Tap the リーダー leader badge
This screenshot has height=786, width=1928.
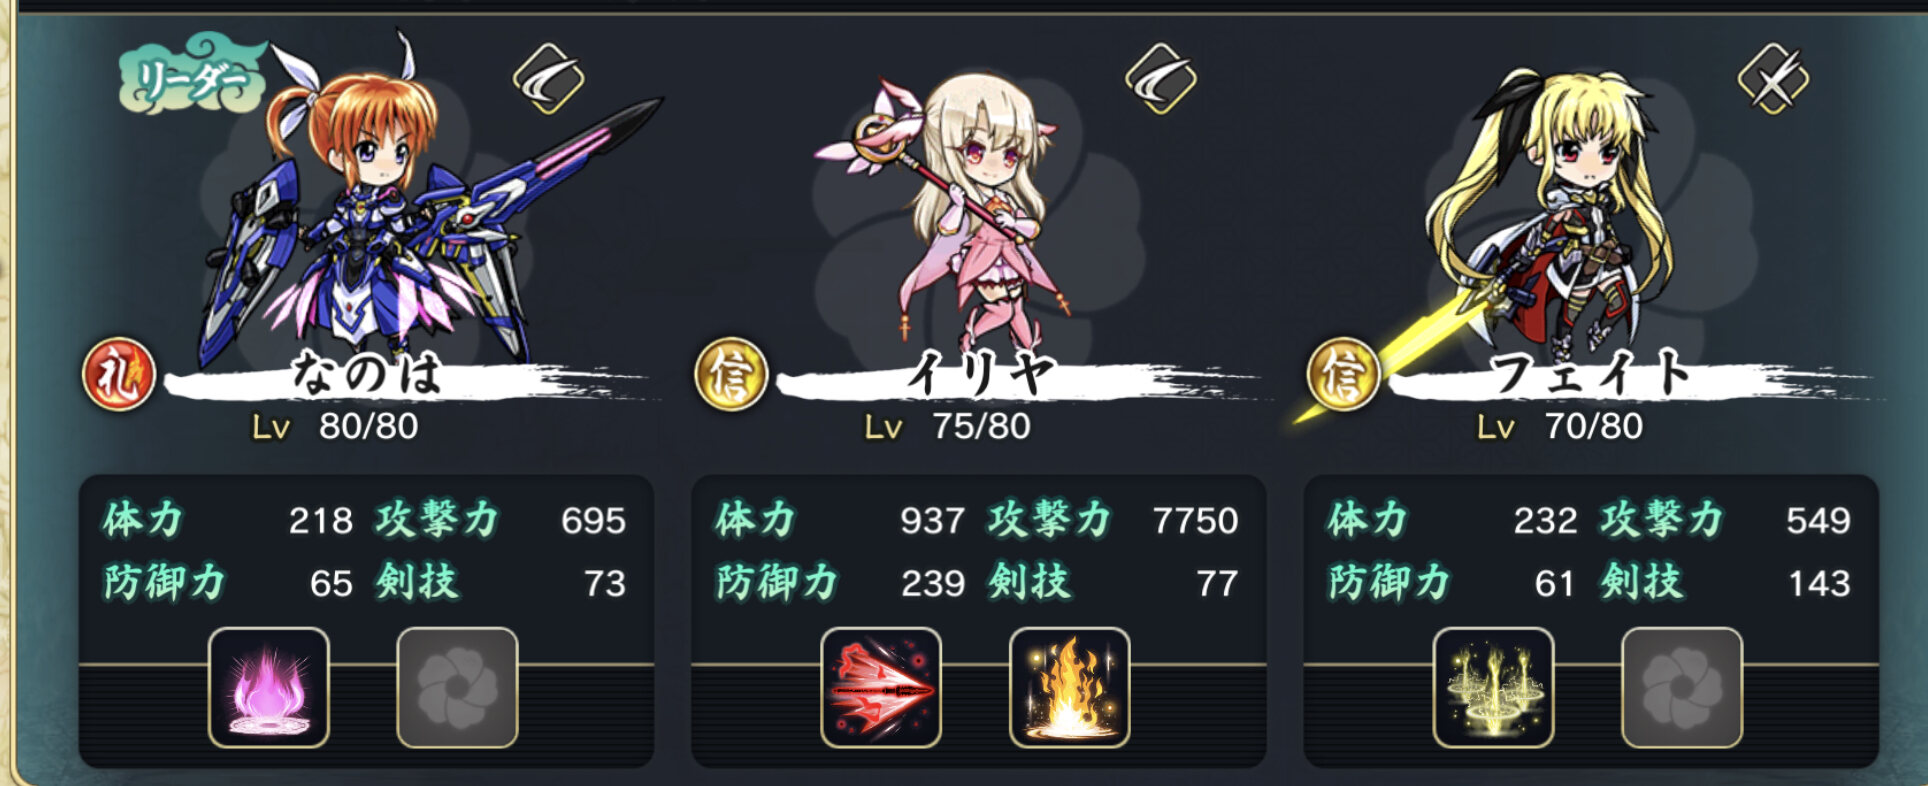192,75
